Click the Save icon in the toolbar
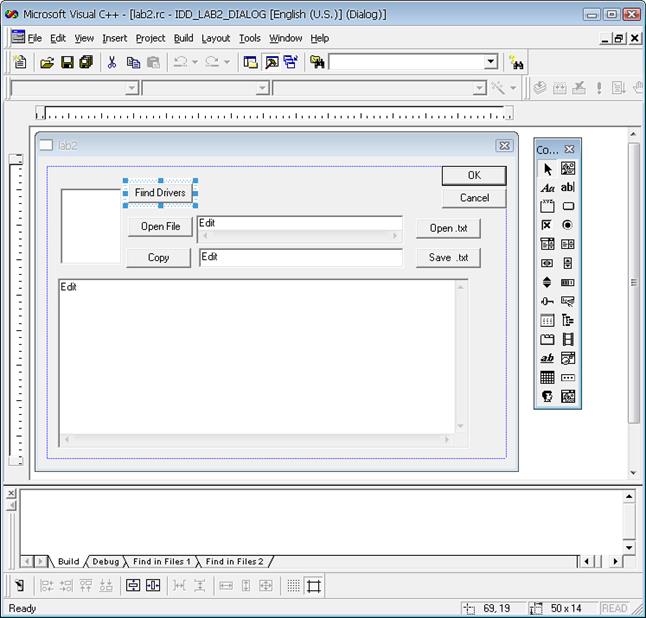 pos(67,62)
